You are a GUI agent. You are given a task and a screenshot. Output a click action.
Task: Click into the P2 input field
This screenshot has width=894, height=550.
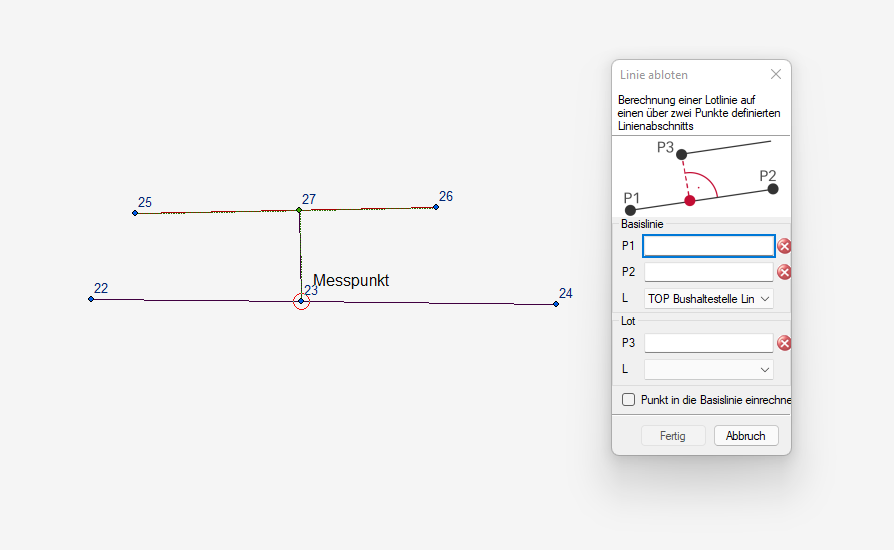click(x=708, y=272)
